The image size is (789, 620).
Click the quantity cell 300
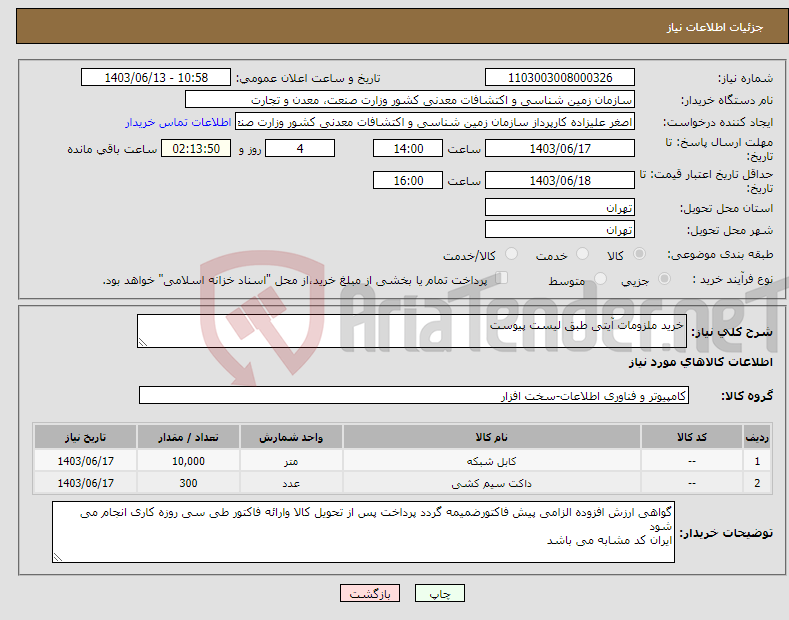coord(188,483)
